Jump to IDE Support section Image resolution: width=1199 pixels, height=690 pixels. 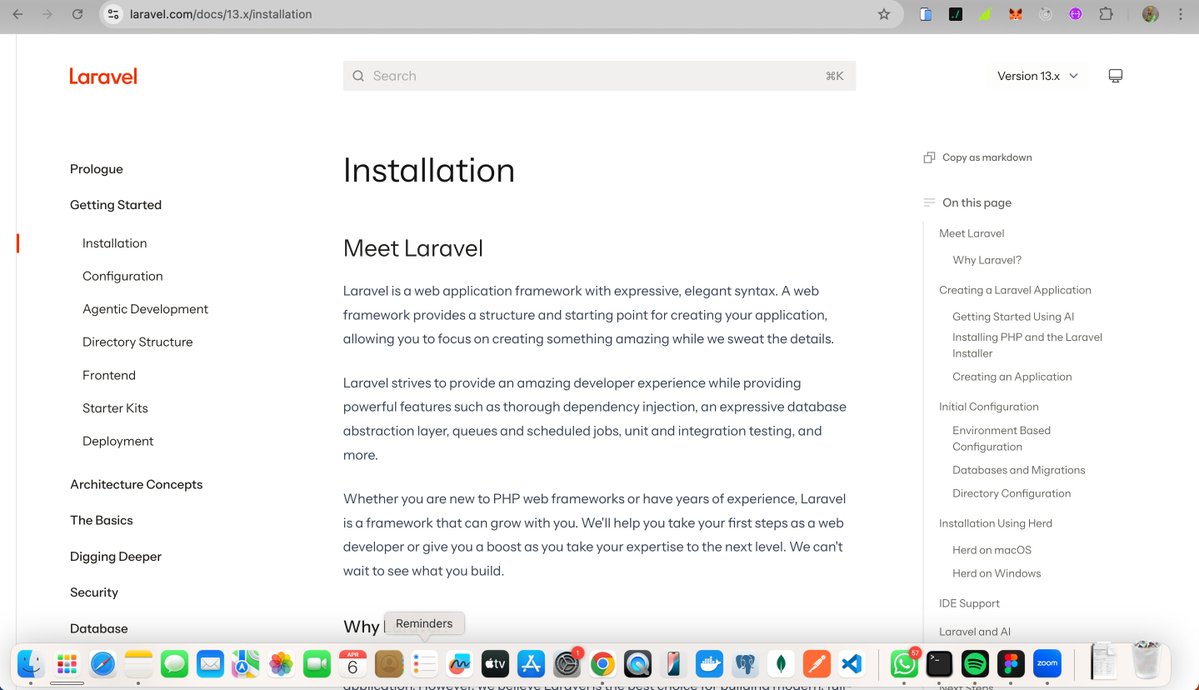point(969,604)
